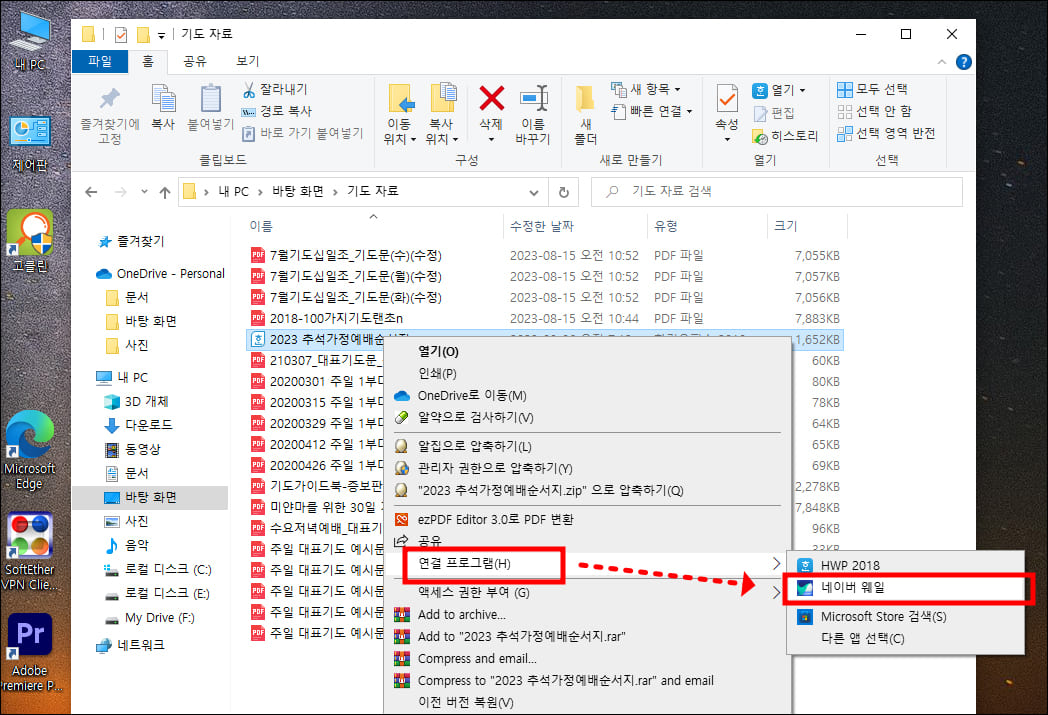Select the 잘라내기 (Cut) icon
Image resolution: width=1048 pixels, height=715 pixels.
[247, 90]
